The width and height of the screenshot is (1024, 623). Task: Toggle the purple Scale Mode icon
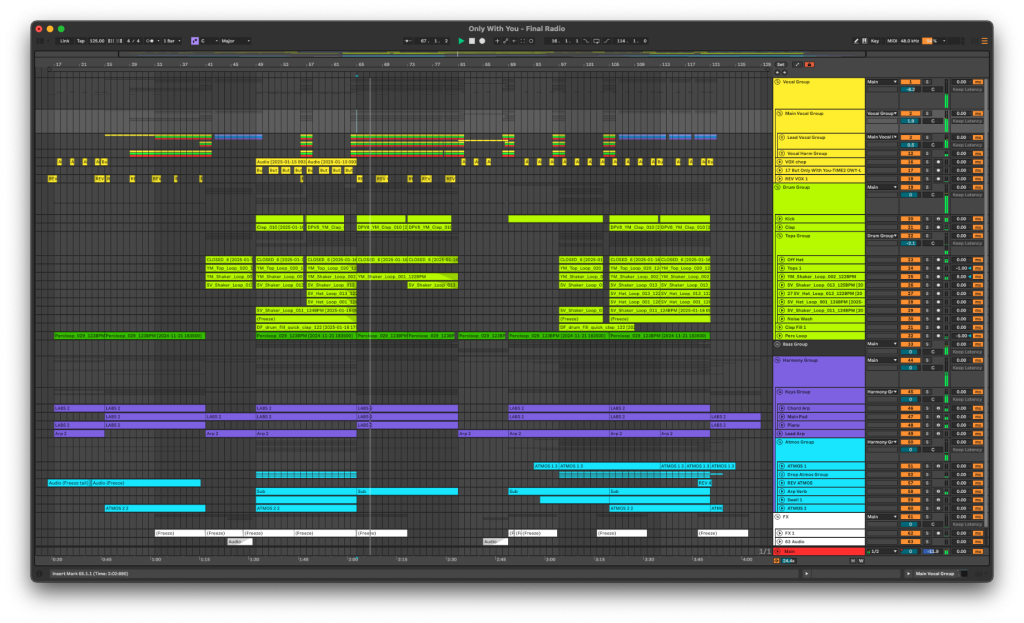pos(195,41)
